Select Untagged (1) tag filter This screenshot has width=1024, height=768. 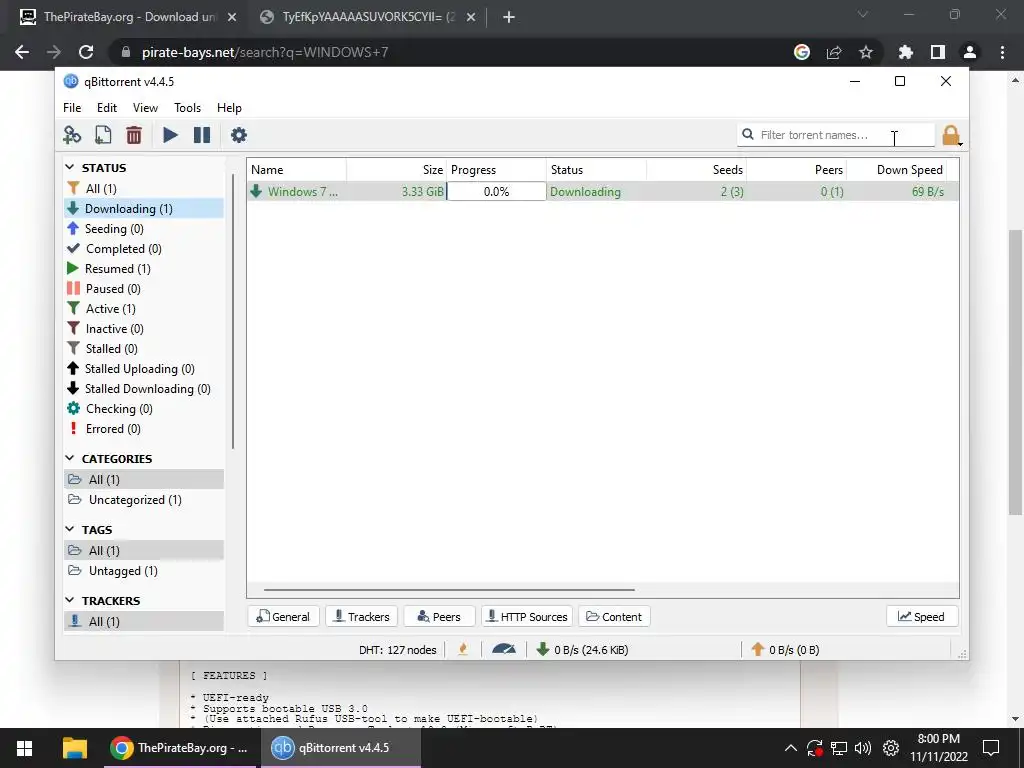coord(144,571)
